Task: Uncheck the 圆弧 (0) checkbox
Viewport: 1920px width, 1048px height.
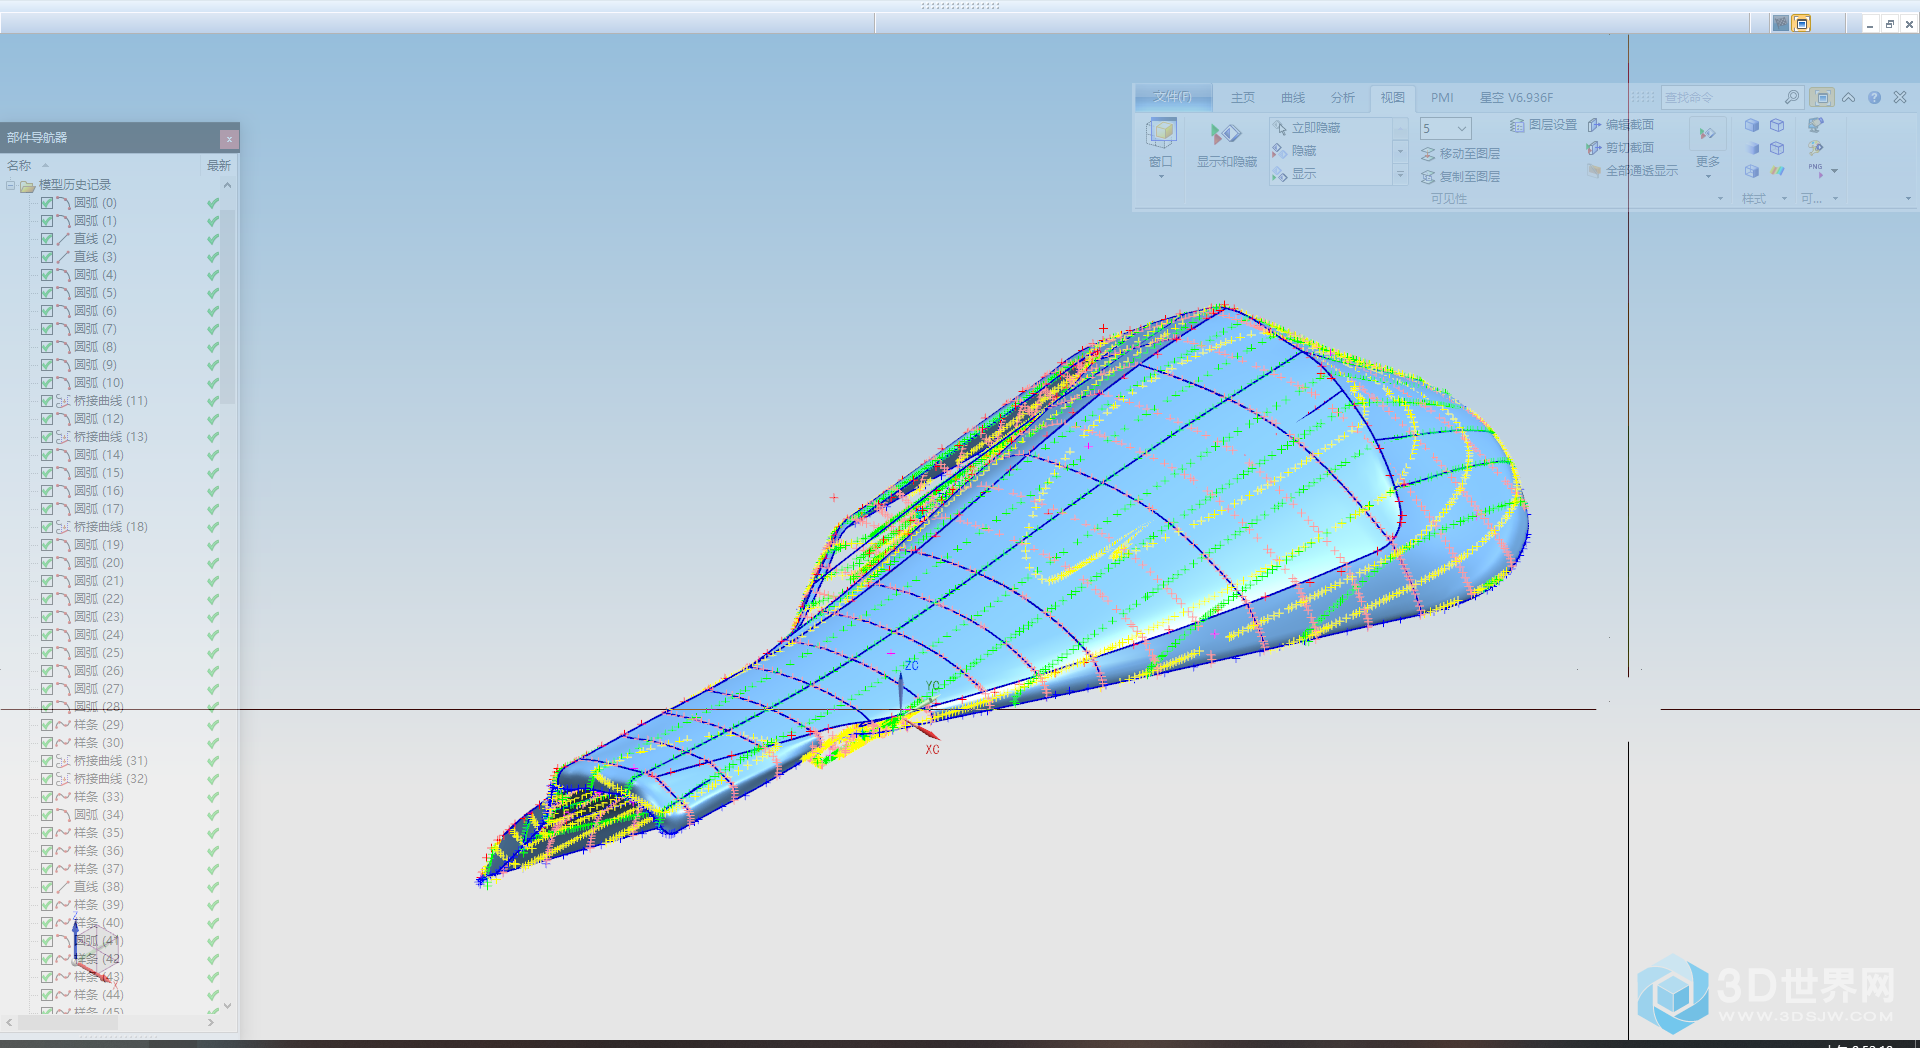Action: [x=47, y=203]
